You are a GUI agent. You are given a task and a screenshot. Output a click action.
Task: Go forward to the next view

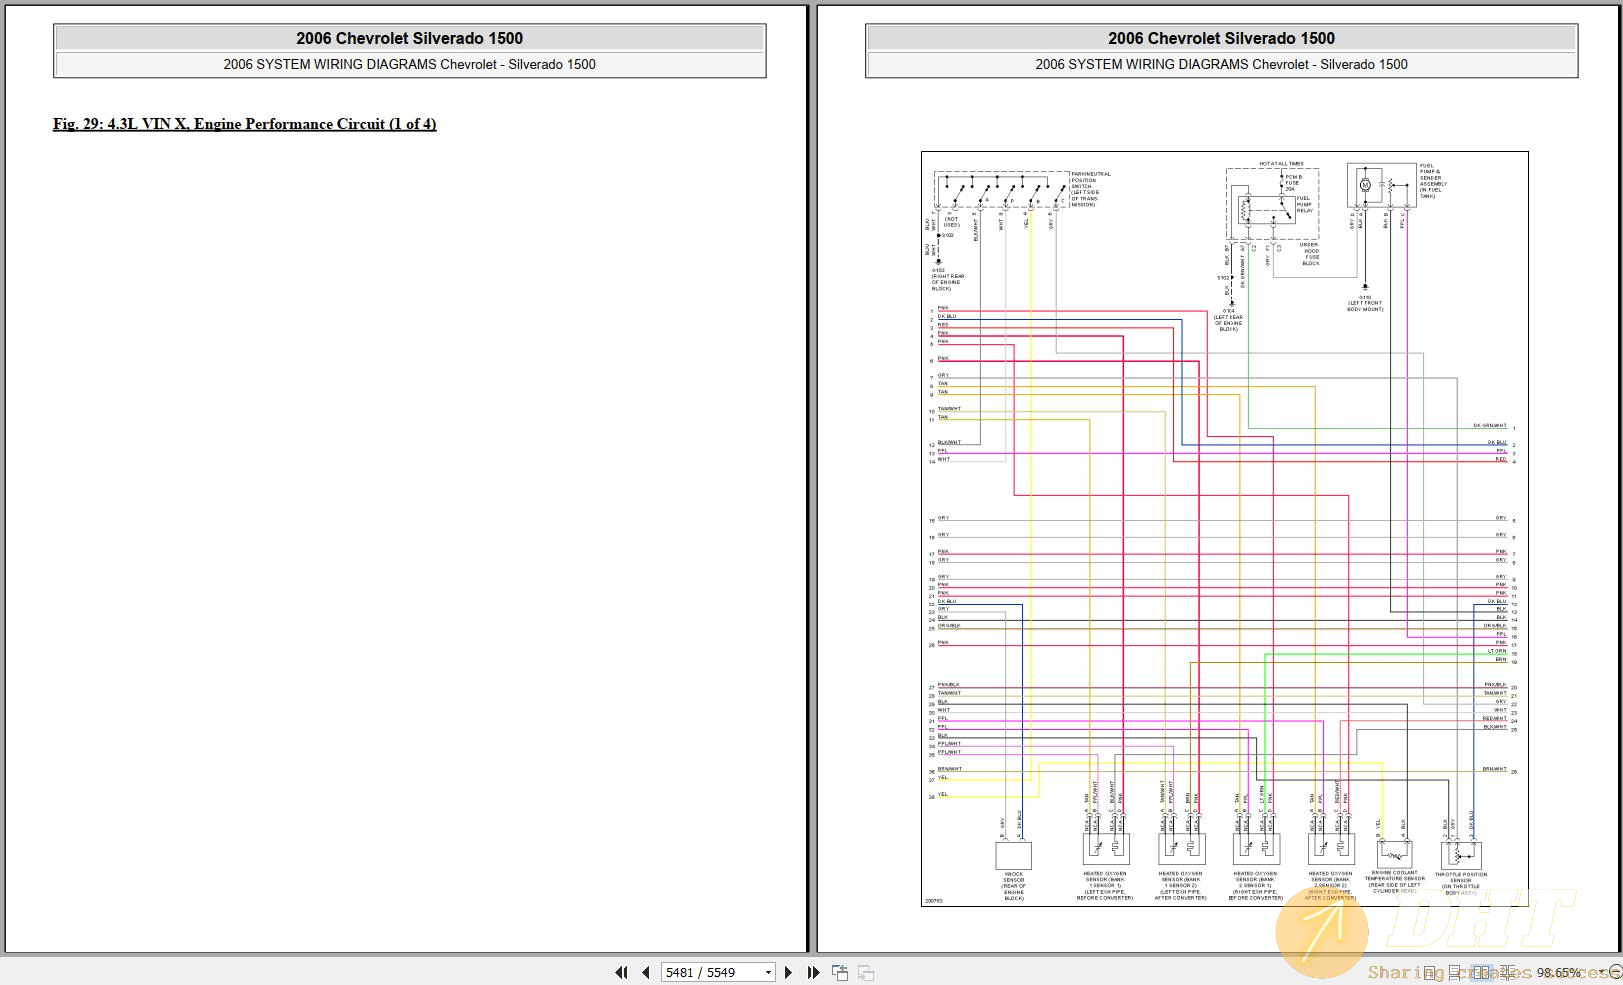pos(866,972)
